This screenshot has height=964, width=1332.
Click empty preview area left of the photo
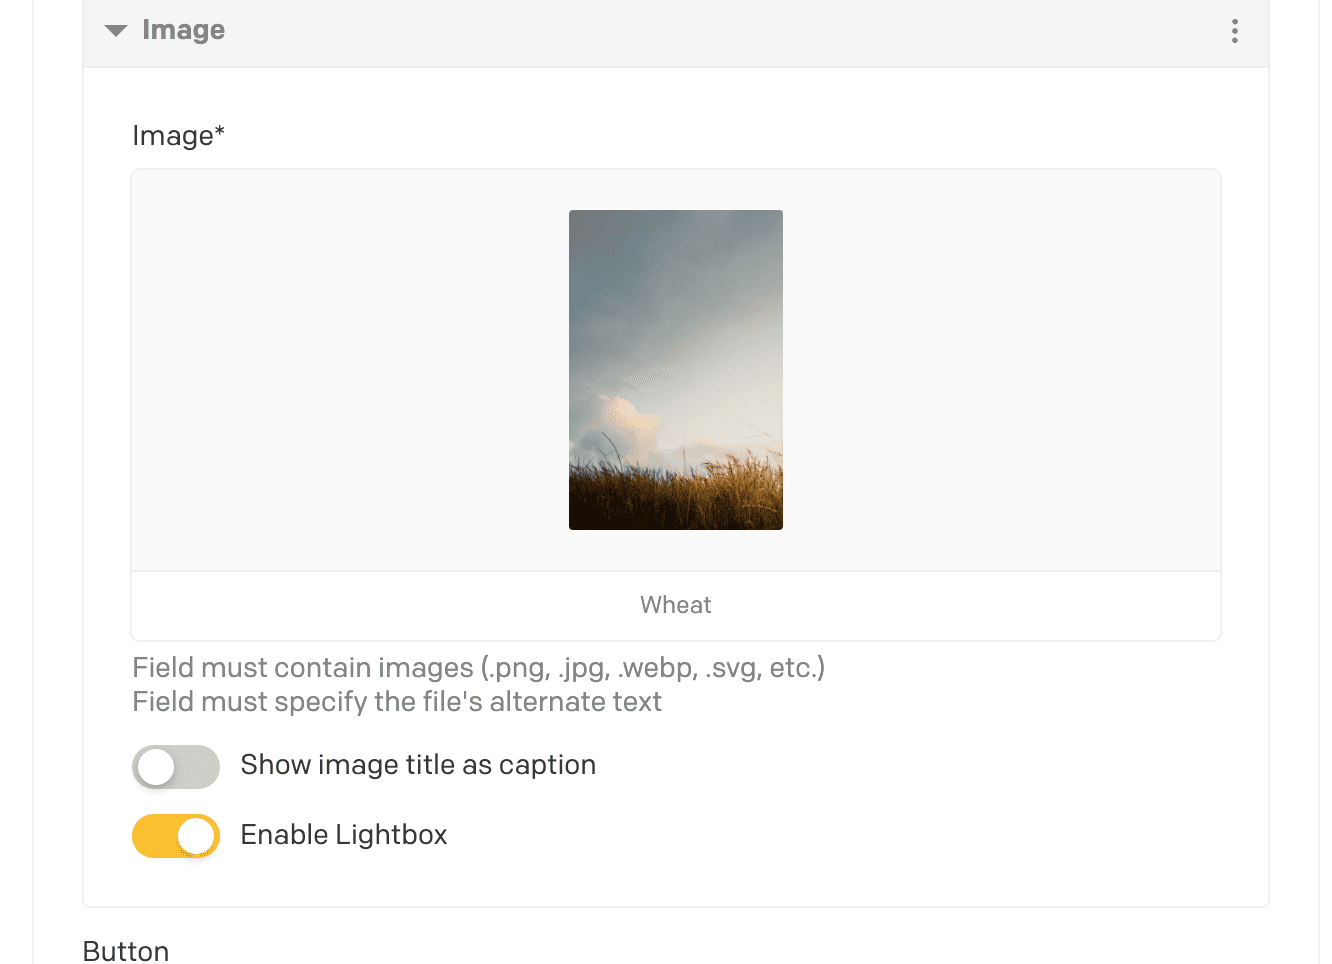[x=350, y=370]
